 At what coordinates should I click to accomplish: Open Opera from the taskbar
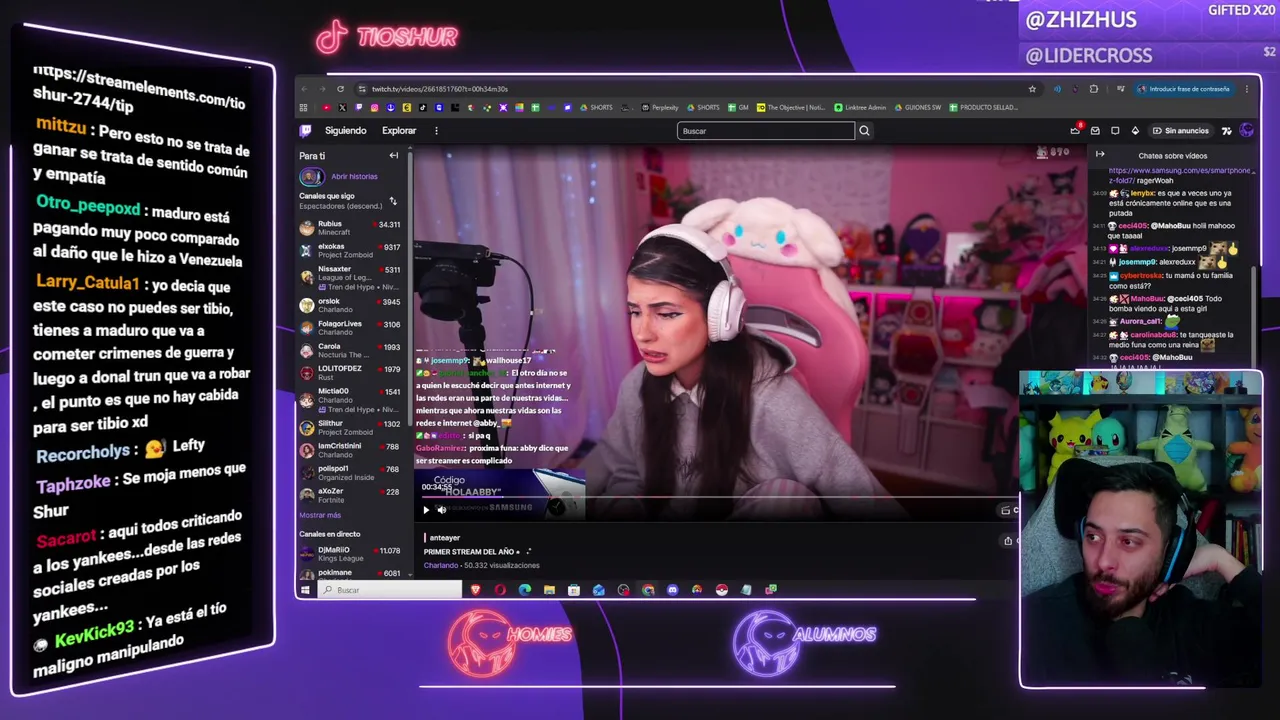(500, 590)
